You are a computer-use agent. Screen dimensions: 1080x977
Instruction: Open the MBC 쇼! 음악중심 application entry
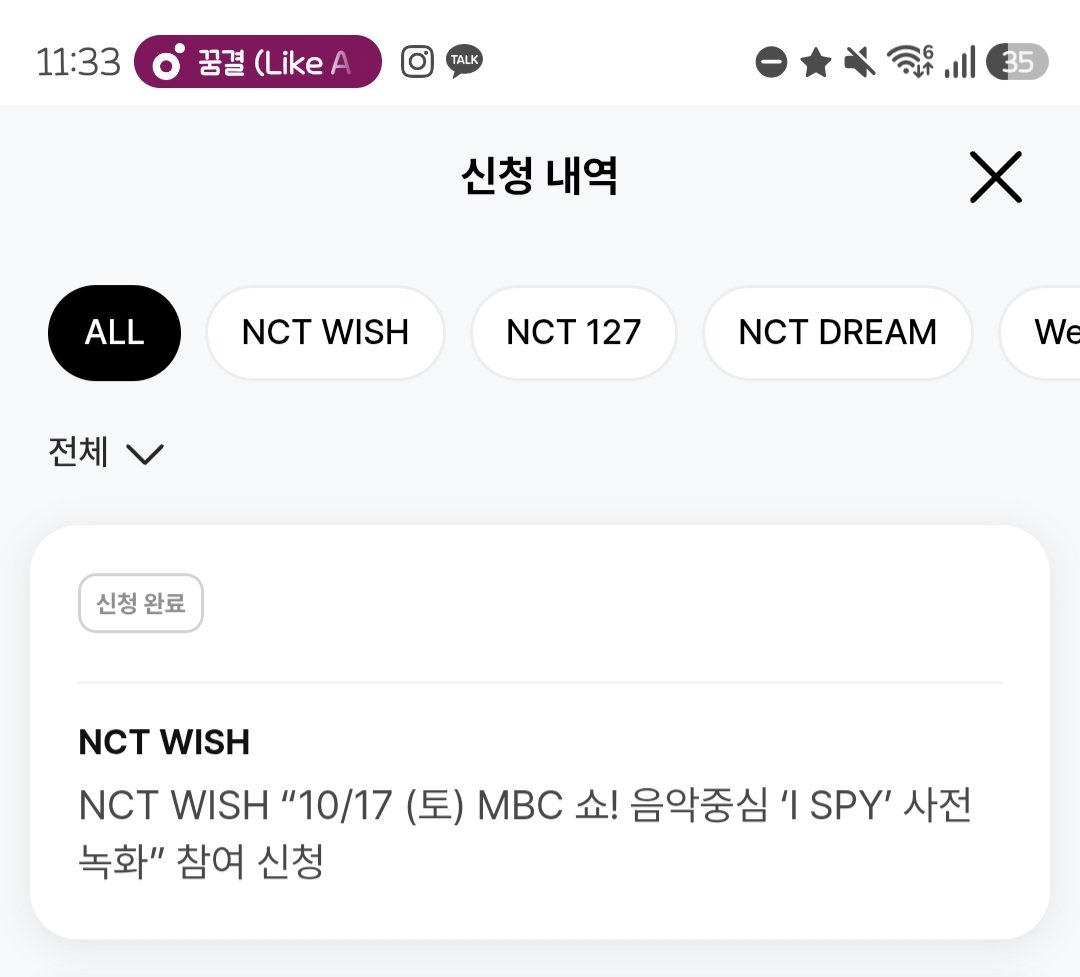coord(539,732)
